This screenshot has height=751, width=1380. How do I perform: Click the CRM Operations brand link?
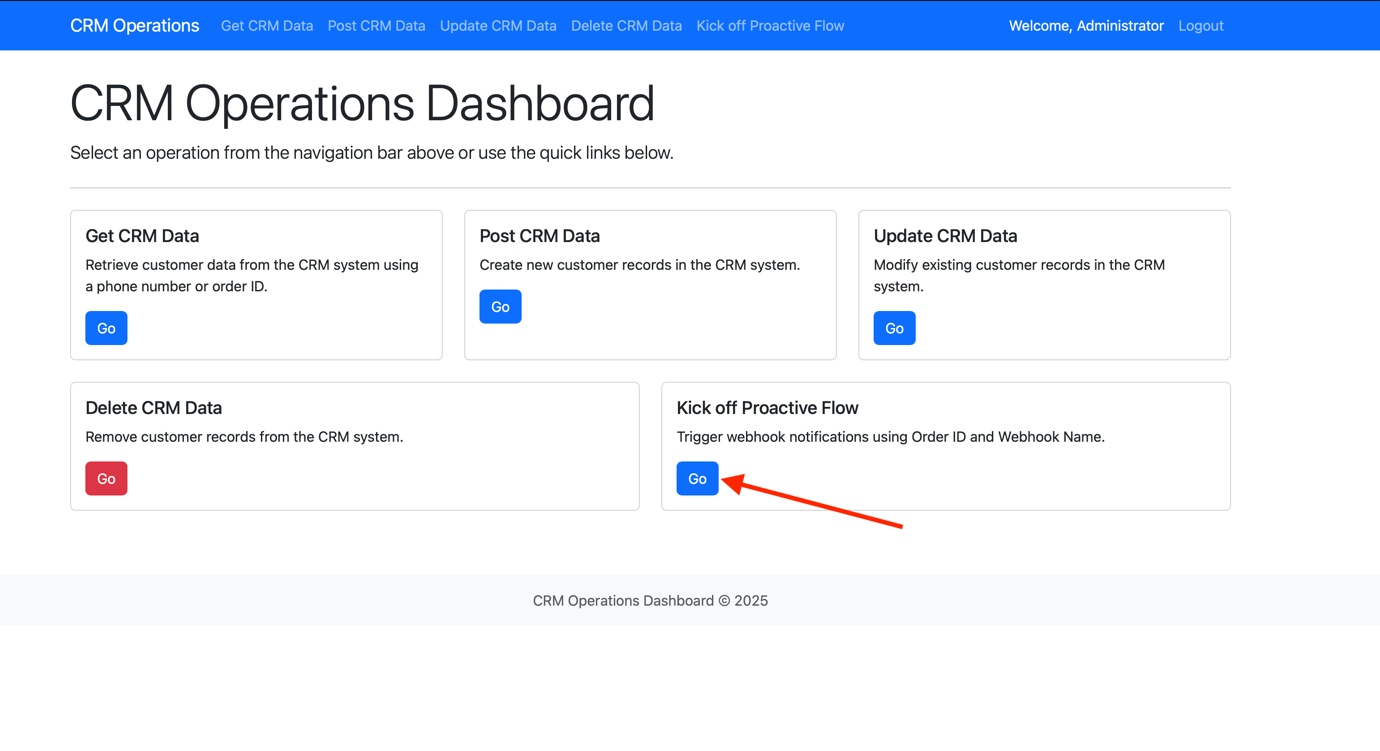pyautogui.click(x=134, y=26)
